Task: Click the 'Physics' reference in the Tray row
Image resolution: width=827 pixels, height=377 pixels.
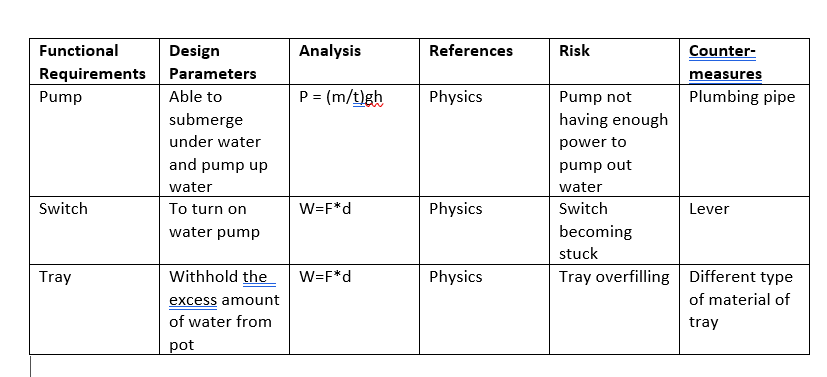Action: pyautogui.click(x=456, y=277)
